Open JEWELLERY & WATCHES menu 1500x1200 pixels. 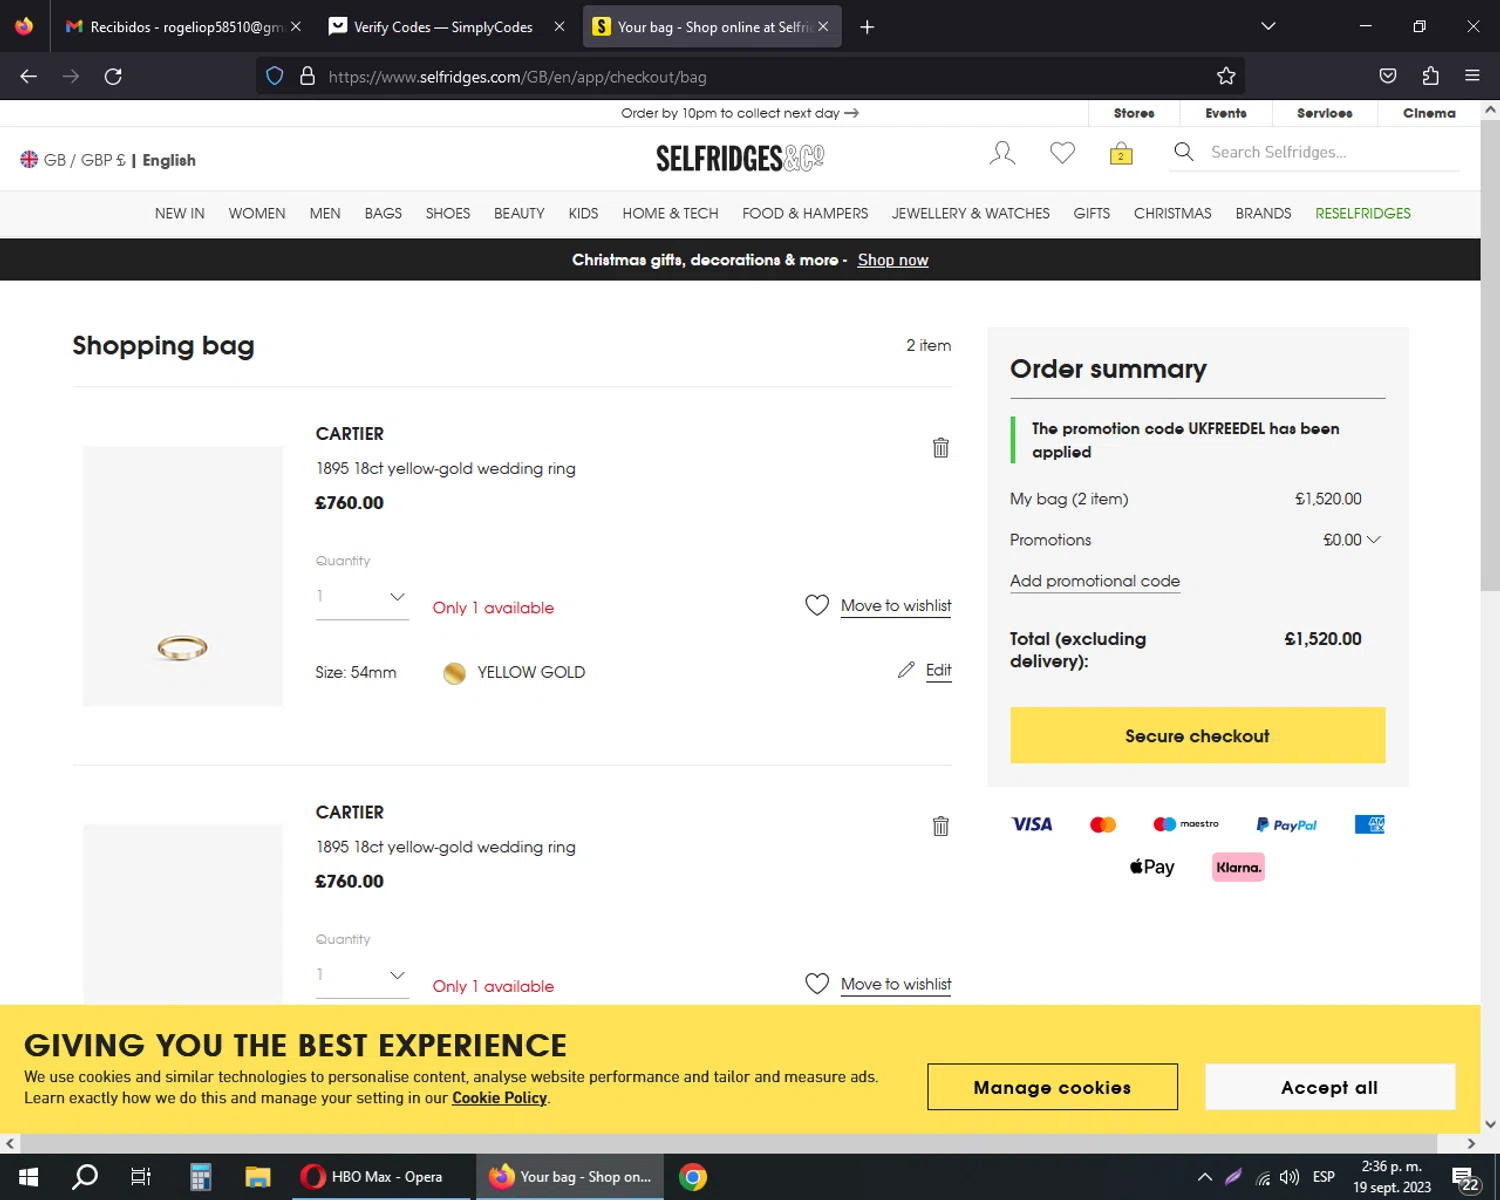point(971,213)
